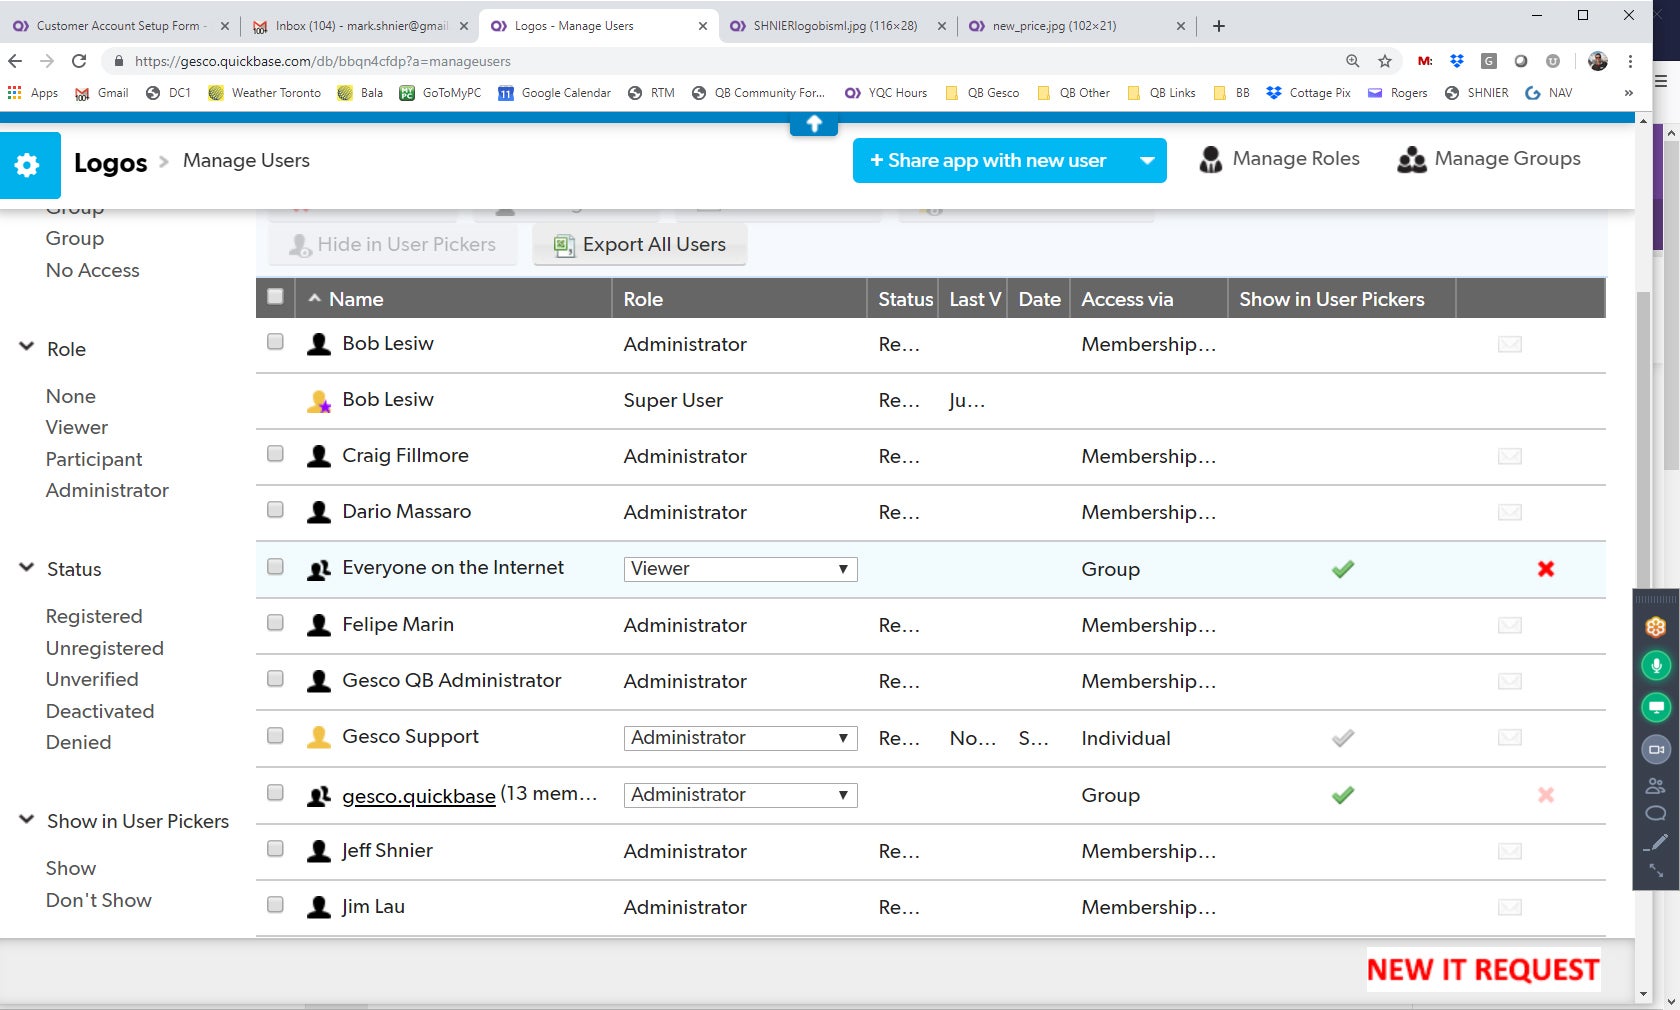Toggle Show in User Pickers check for gesco.quickbase
This screenshot has width=1680, height=1010.
[x=1343, y=795]
